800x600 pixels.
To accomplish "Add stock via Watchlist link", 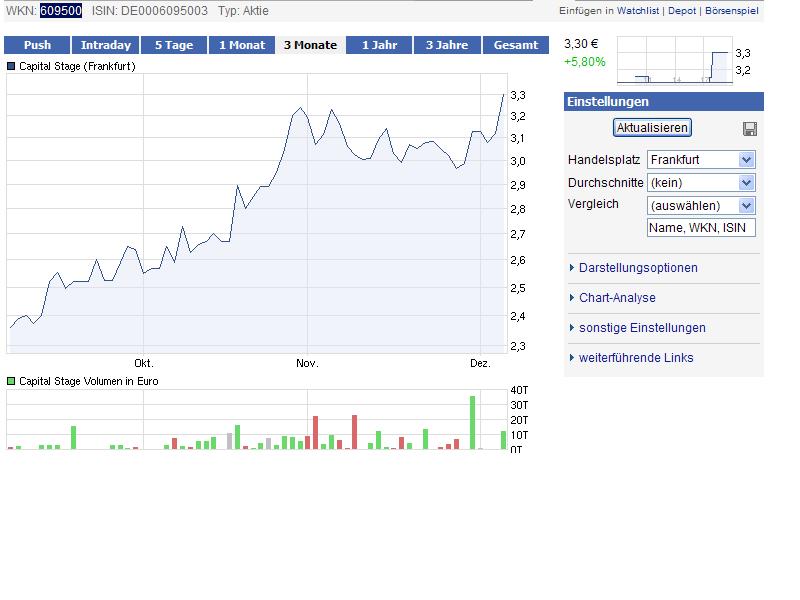I will (x=638, y=11).
